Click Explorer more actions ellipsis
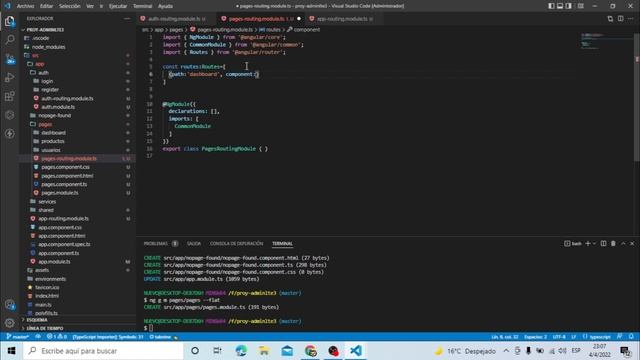 tap(127, 19)
